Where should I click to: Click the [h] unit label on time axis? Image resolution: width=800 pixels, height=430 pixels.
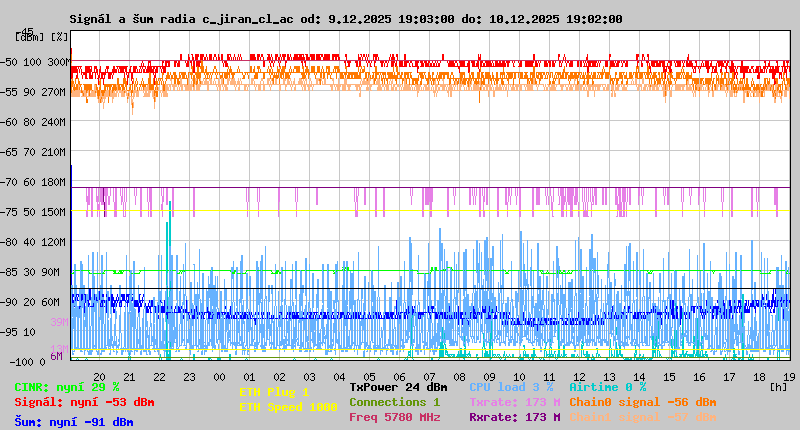pos(778,386)
